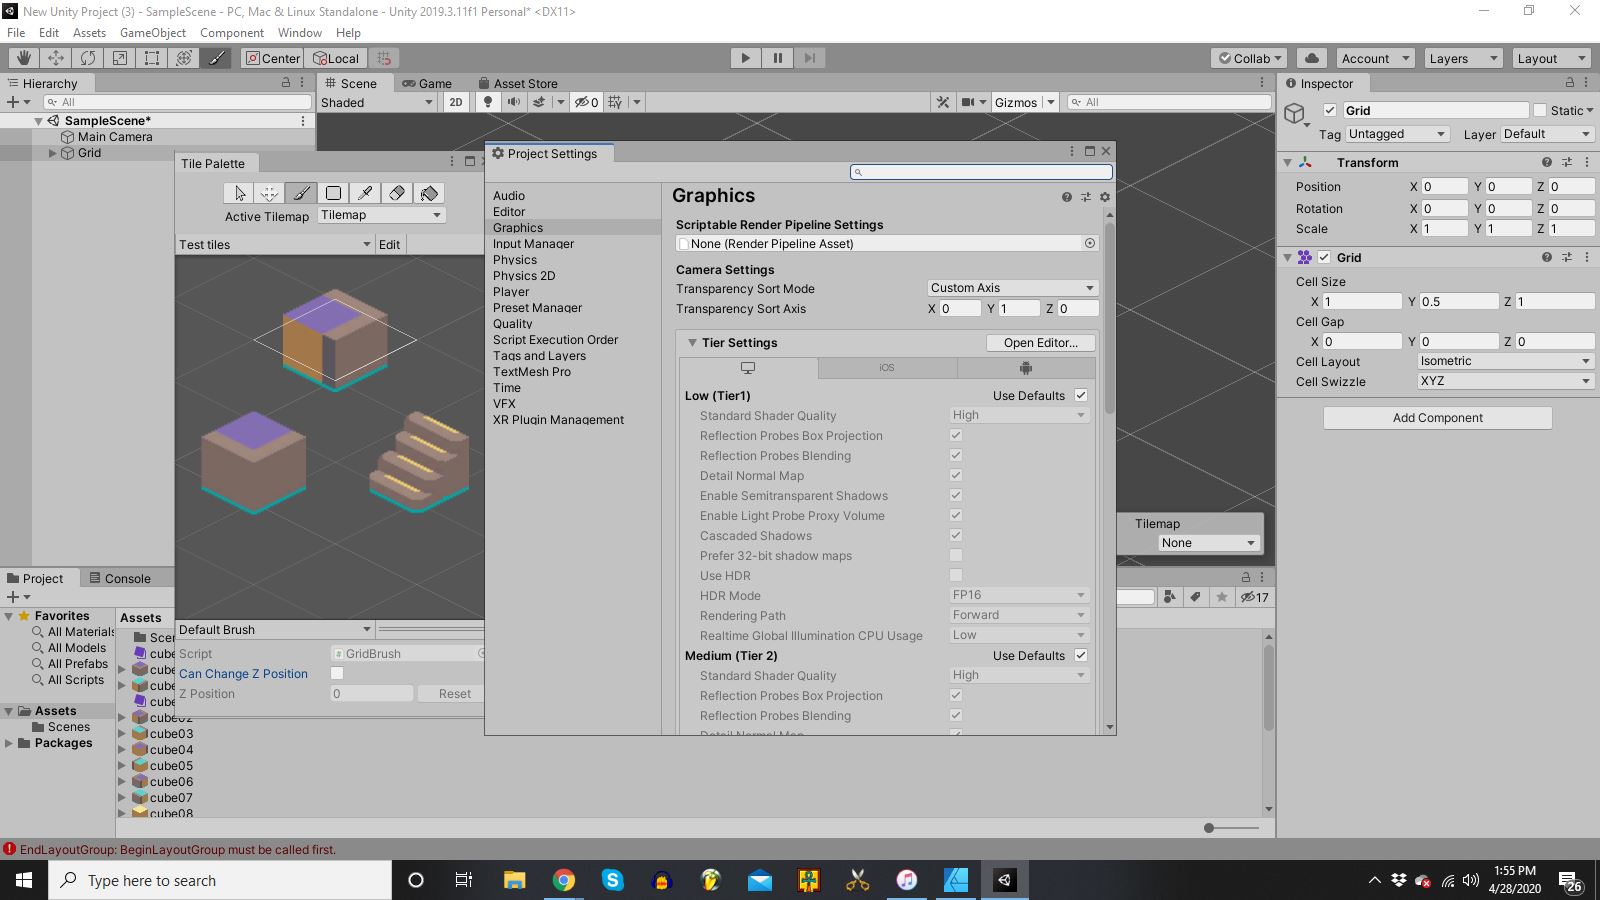Open Graphics settings gear menu
This screenshot has width=1600, height=900.
click(x=1105, y=197)
